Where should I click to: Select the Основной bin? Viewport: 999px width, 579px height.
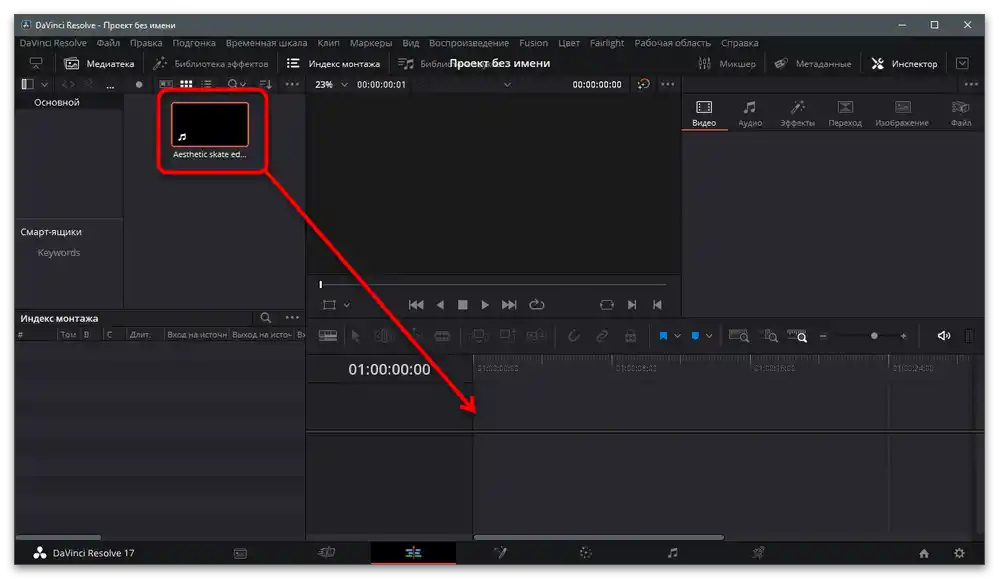57,102
